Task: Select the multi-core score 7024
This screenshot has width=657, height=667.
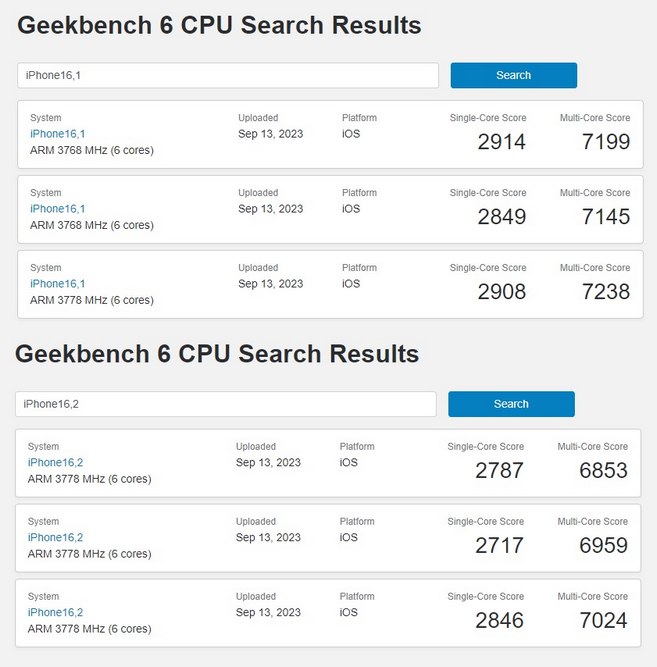Action: click(603, 621)
